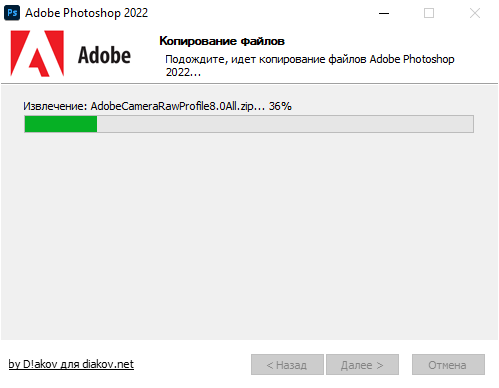Minimize the Photoshop installer window
The height and width of the screenshot is (388, 499).
coord(384,13)
